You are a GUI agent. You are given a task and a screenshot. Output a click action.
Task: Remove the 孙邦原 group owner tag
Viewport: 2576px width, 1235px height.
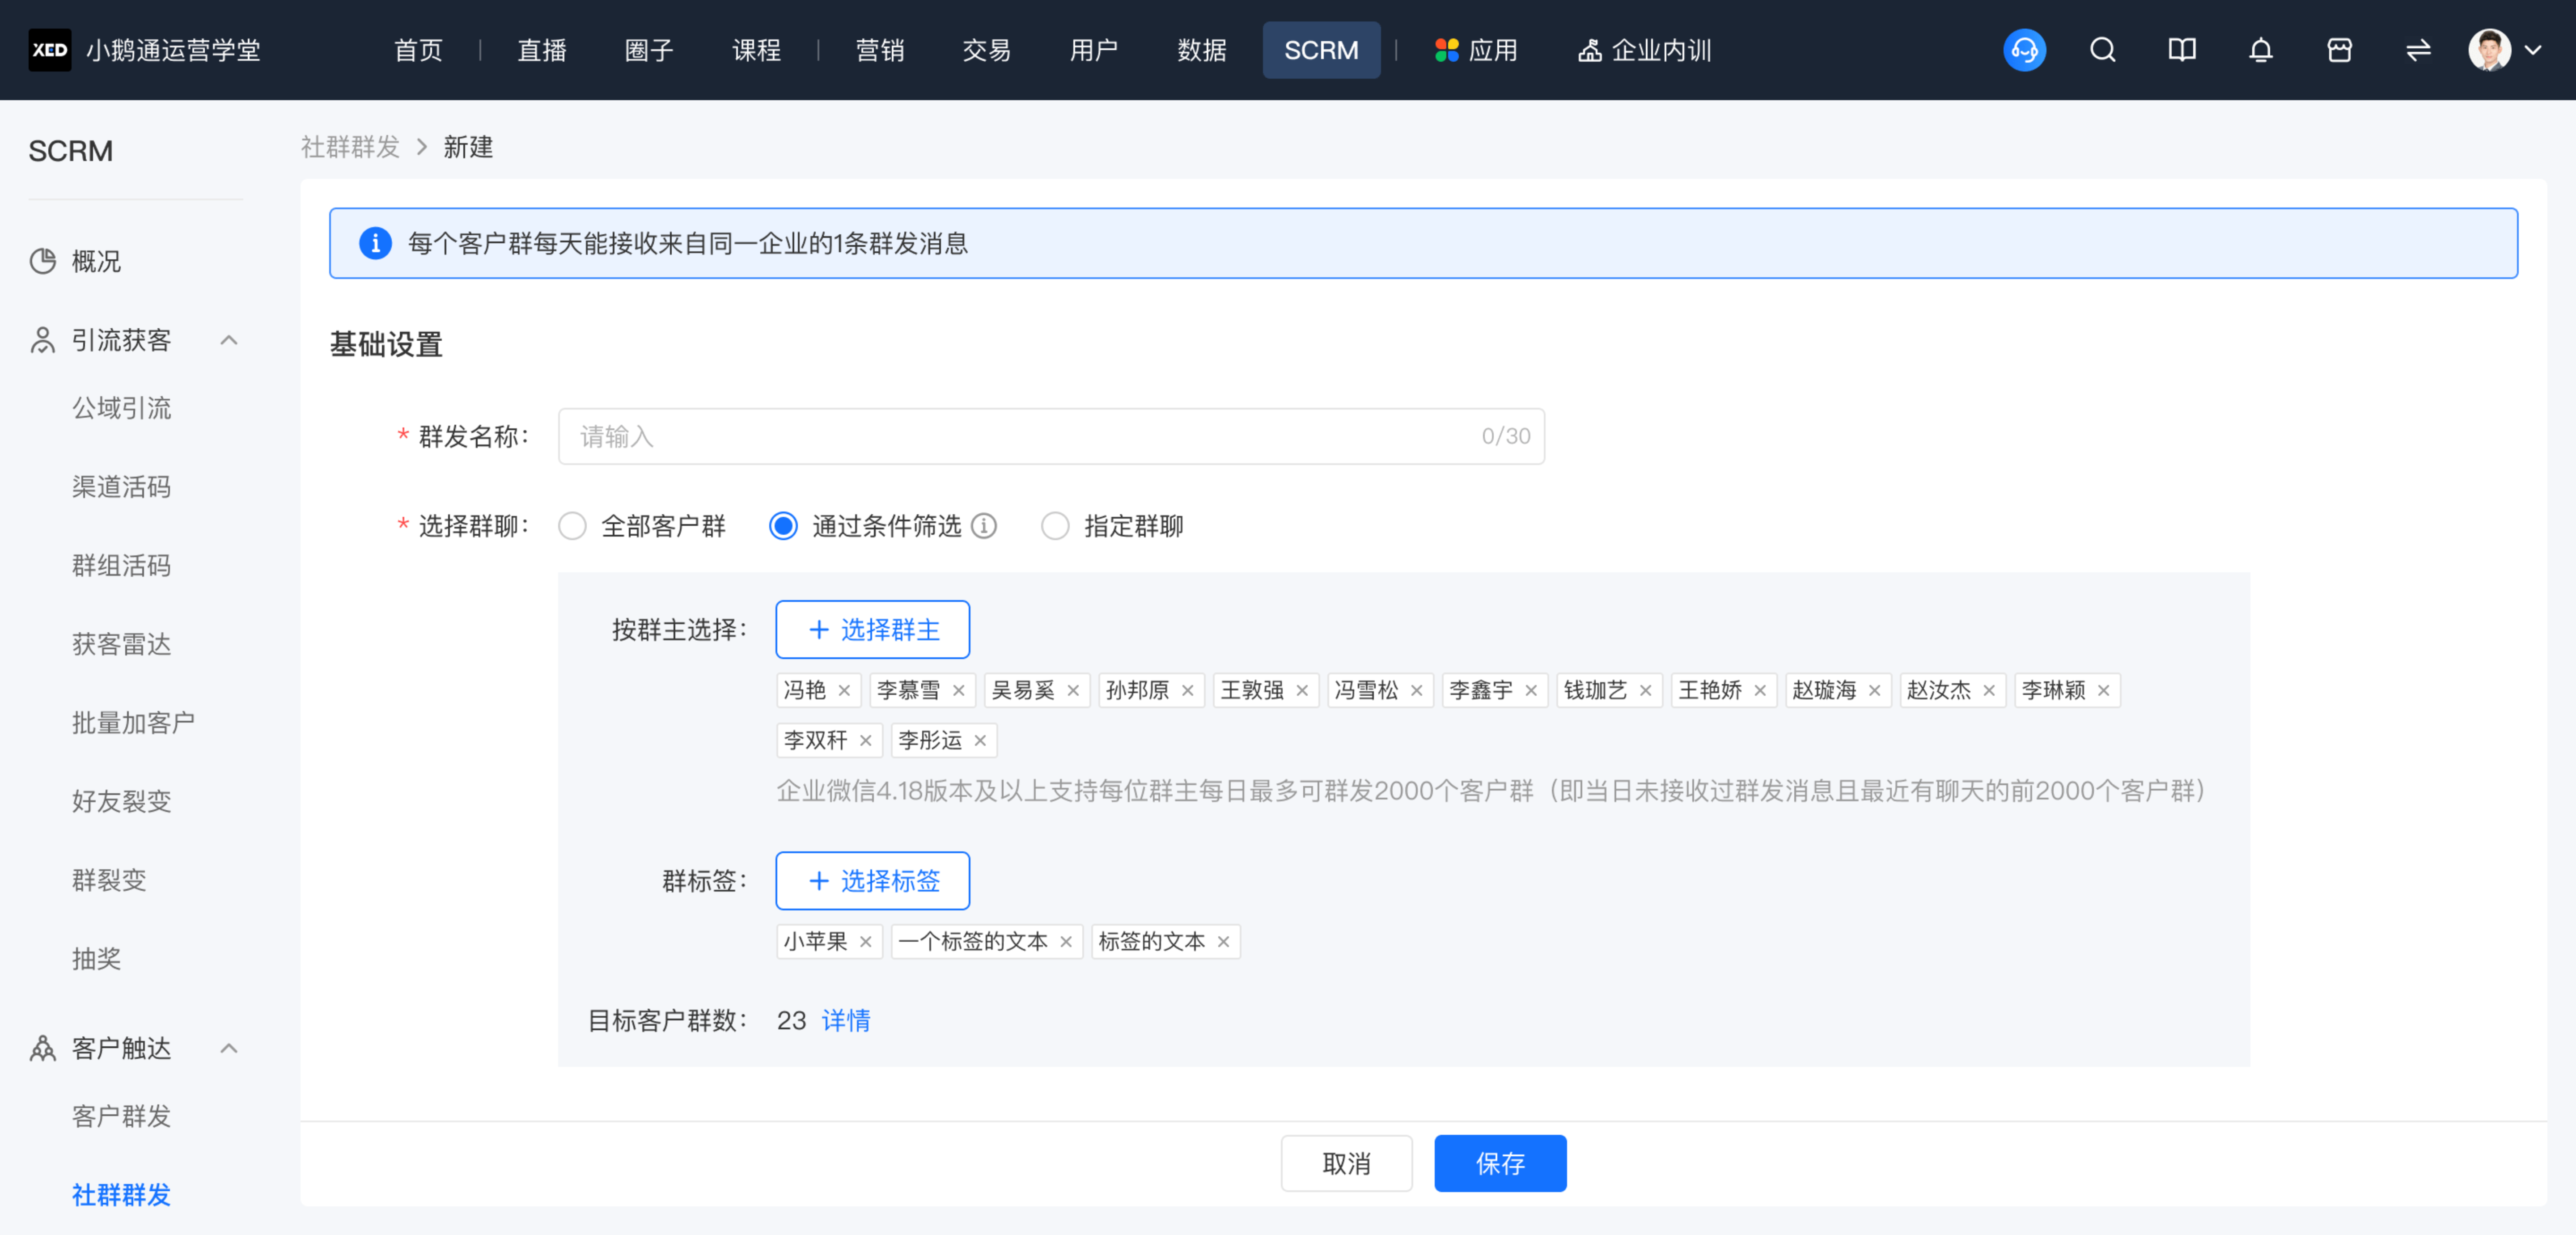(1187, 691)
